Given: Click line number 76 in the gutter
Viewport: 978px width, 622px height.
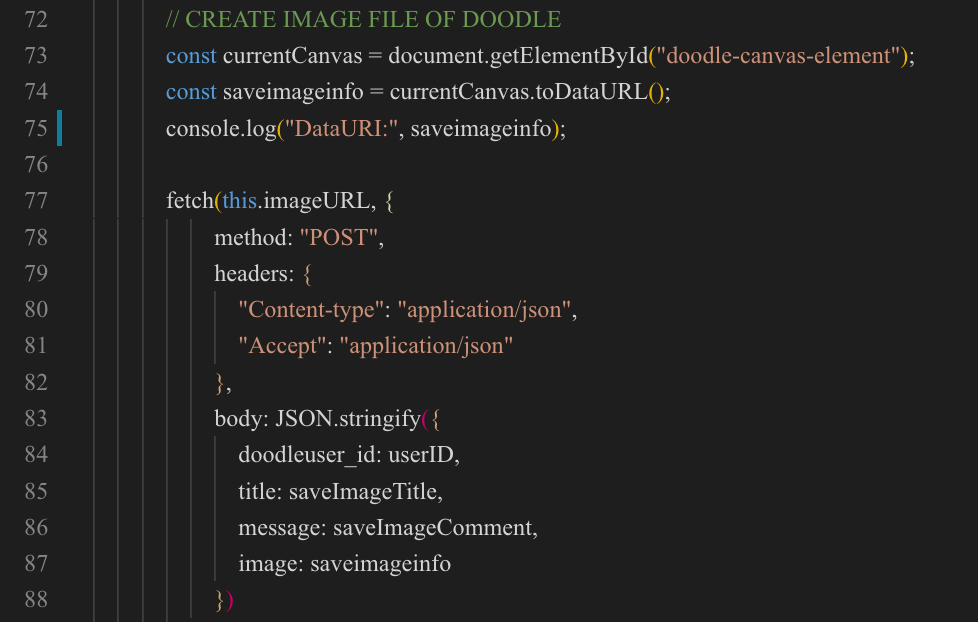Looking at the screenshot, I should click(x=36, y=165).
